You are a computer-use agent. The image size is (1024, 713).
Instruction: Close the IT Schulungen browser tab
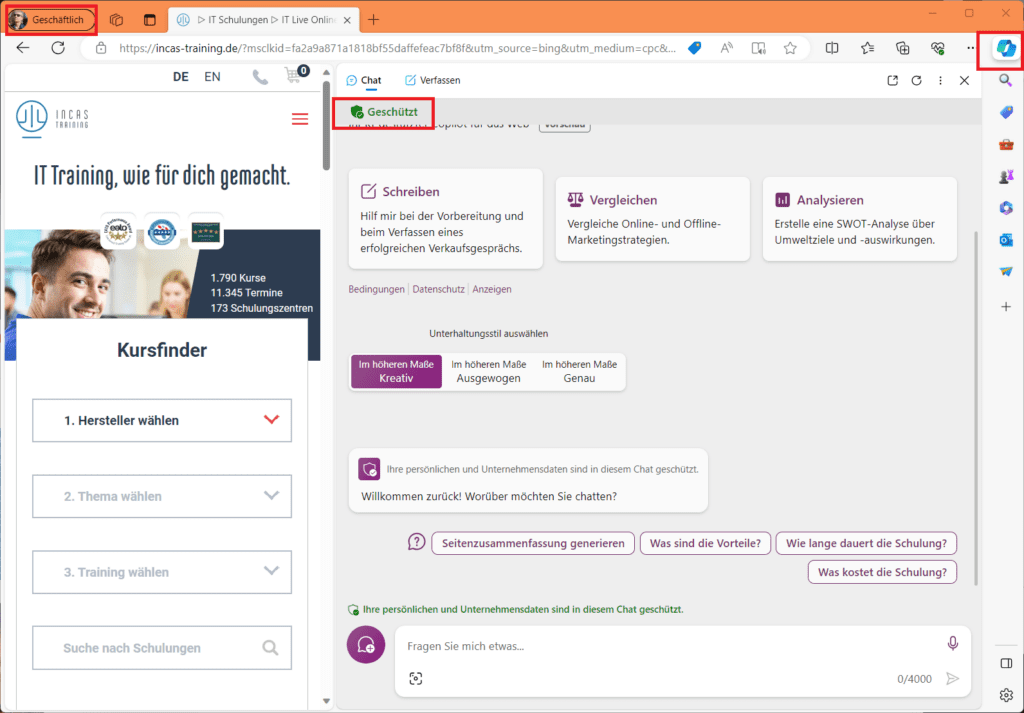click(347, 20)
